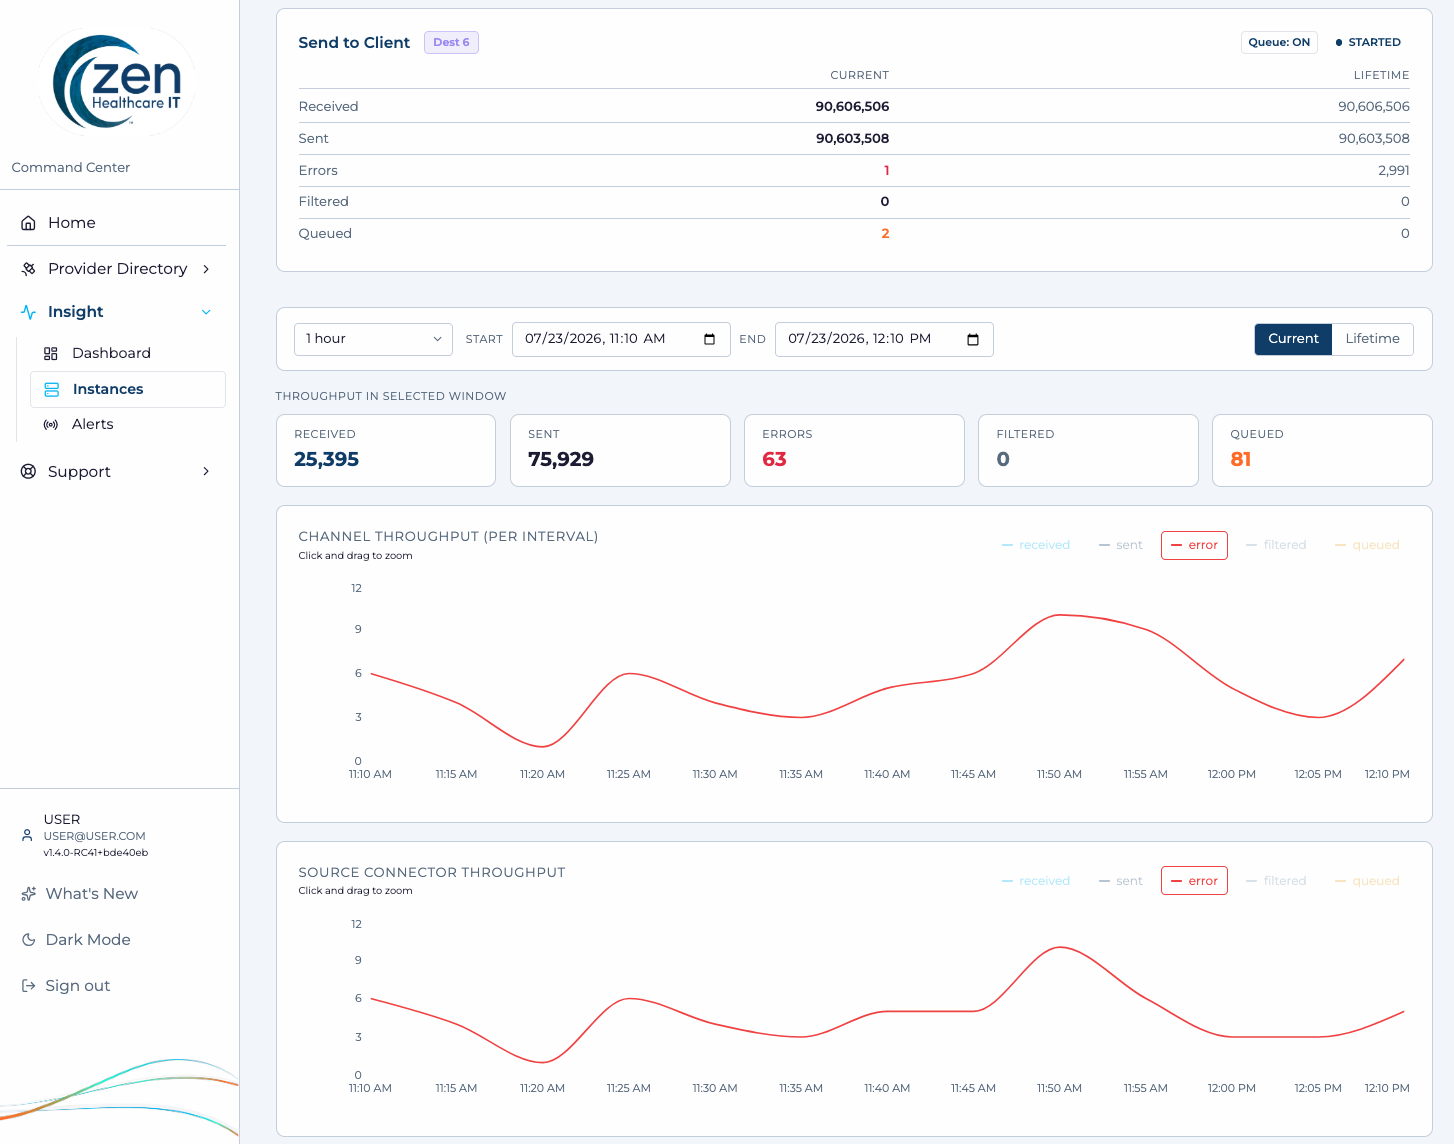Toggle queued series in Channel Throughput legend
Image resolution: width=1454 pixels, height=1144 pixels.
point(1367,545)
